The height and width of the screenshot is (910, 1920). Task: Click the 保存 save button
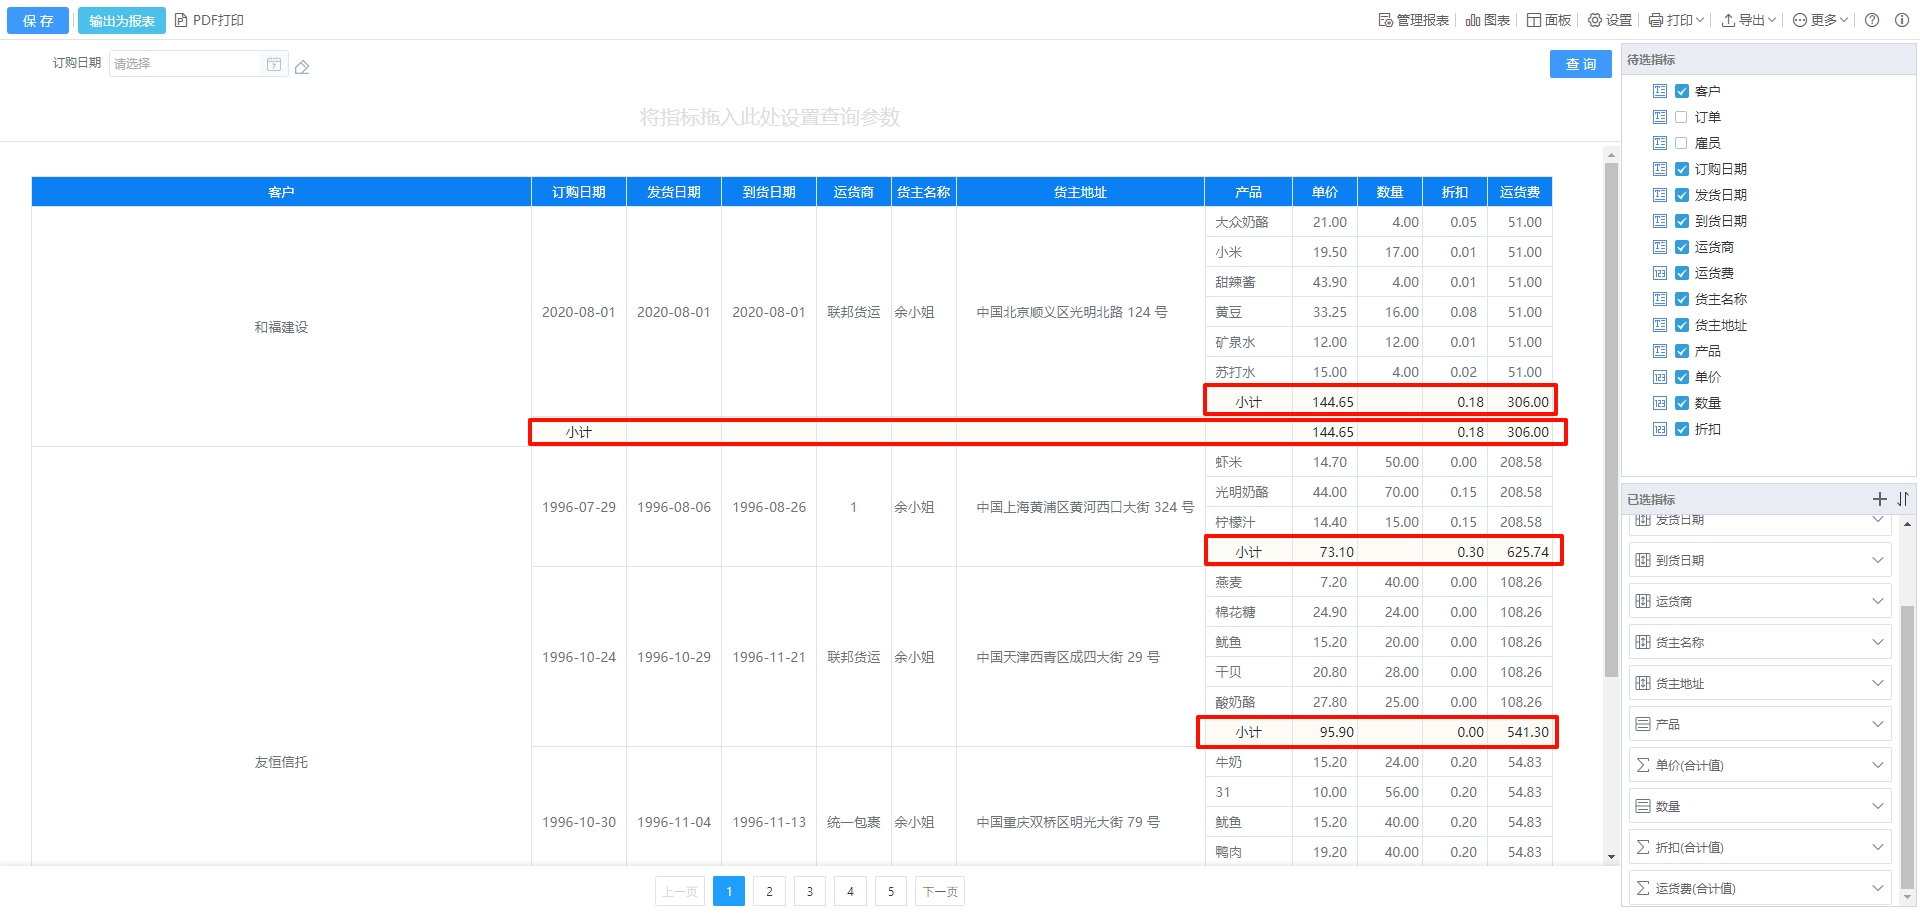pos(38,20)
